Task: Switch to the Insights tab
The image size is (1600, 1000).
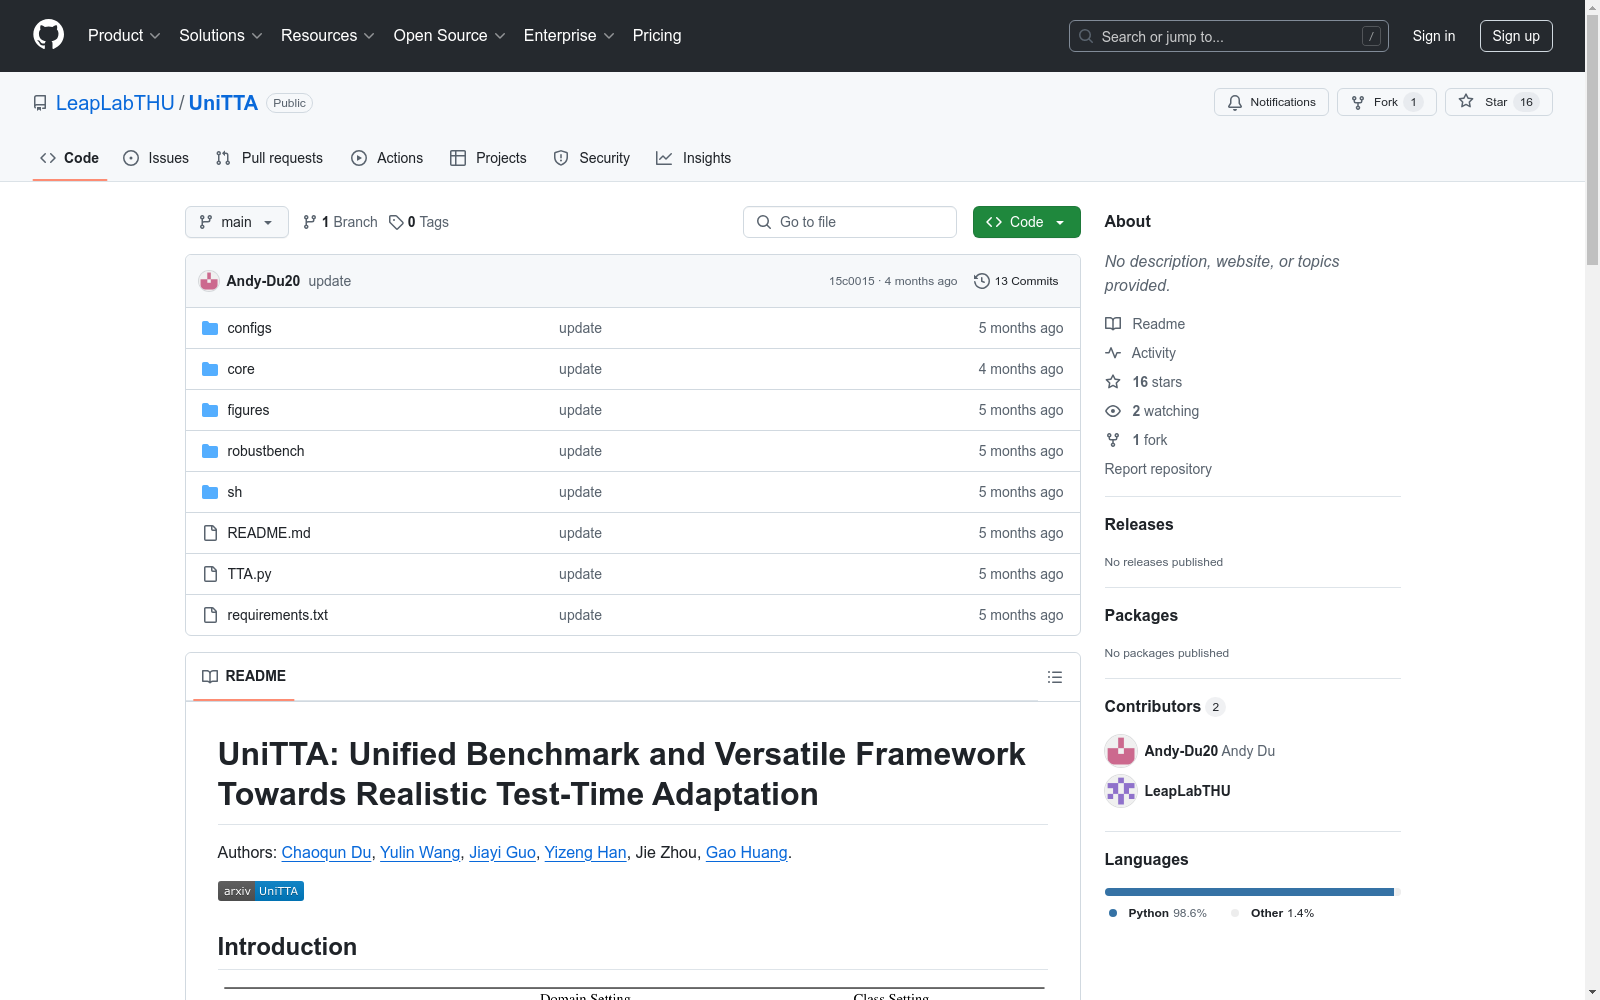Action: tap(694, 158)
